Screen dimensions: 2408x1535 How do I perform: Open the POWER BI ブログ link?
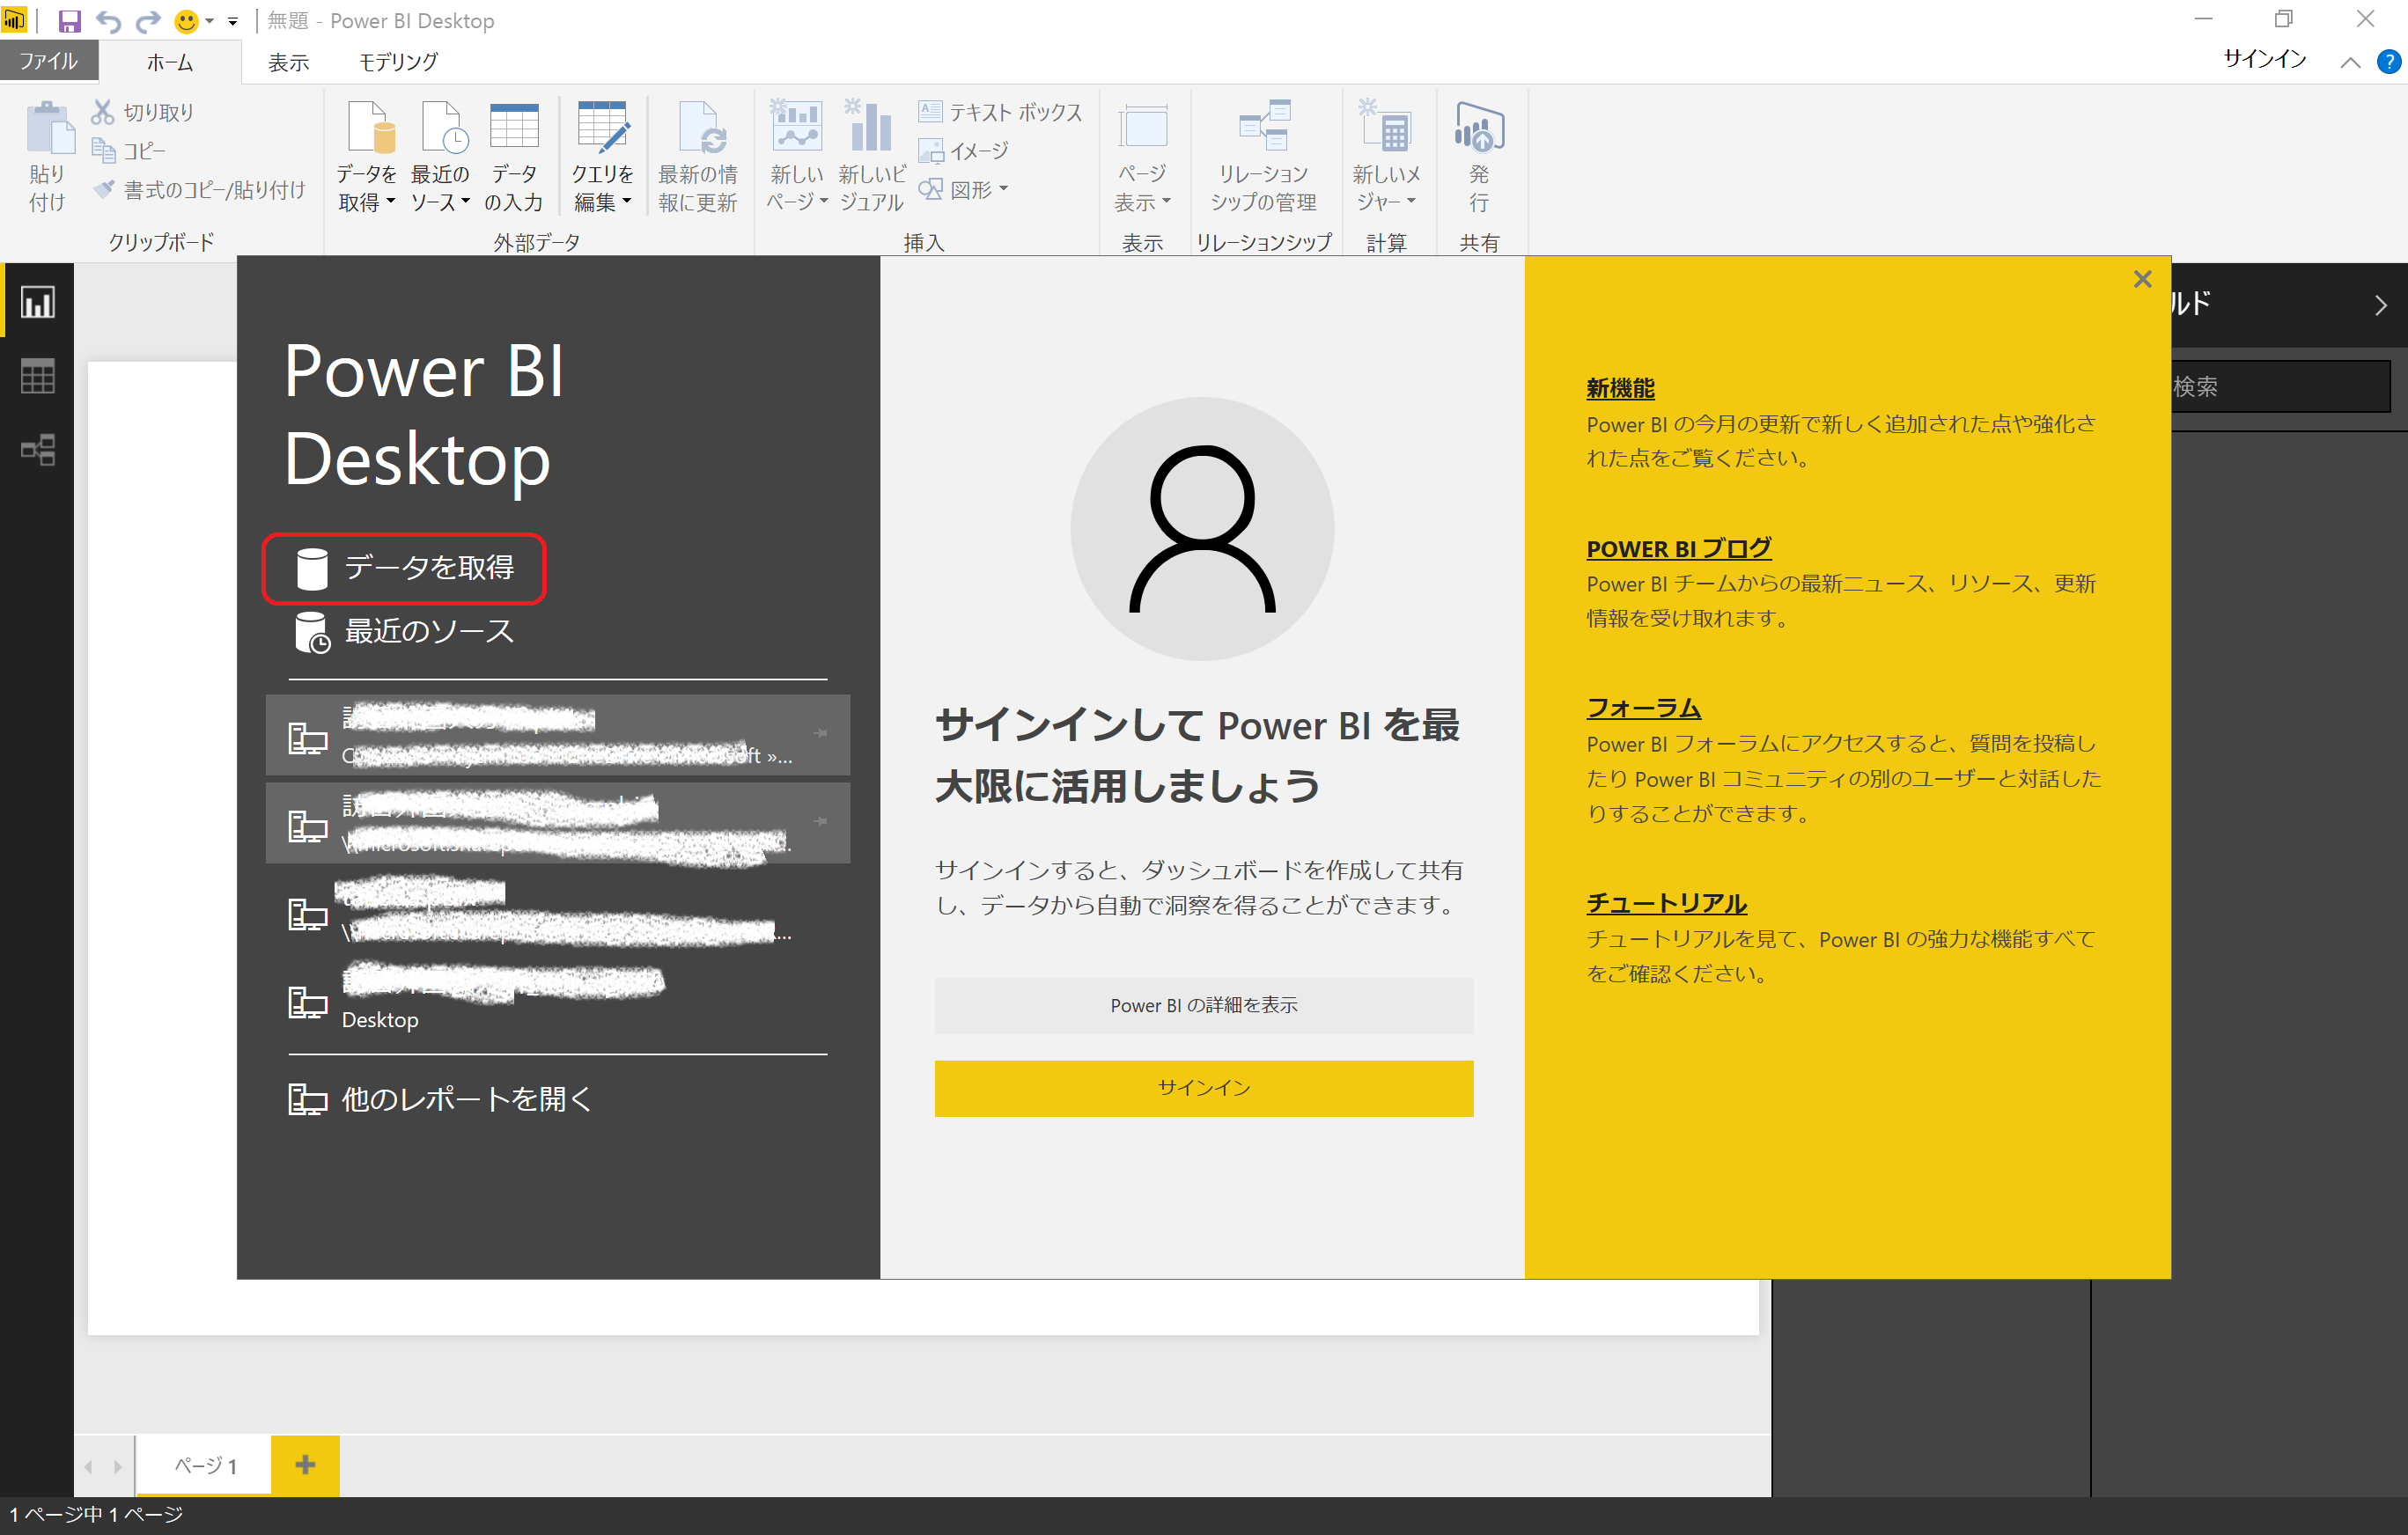point(1678,549)
